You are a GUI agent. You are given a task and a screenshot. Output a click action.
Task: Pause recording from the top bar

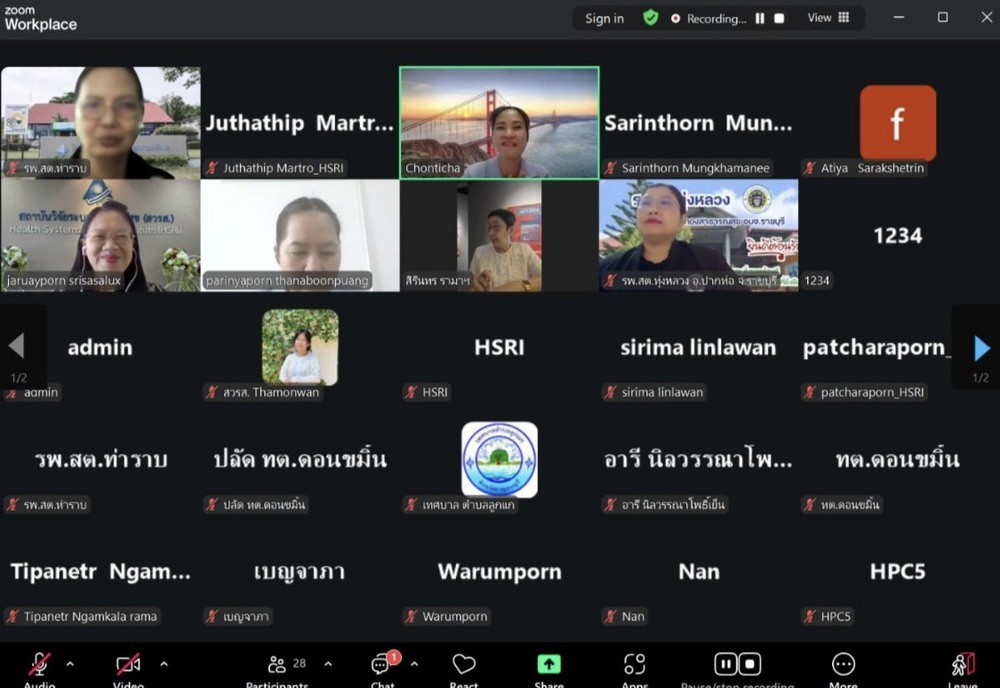tap(760, 18)
